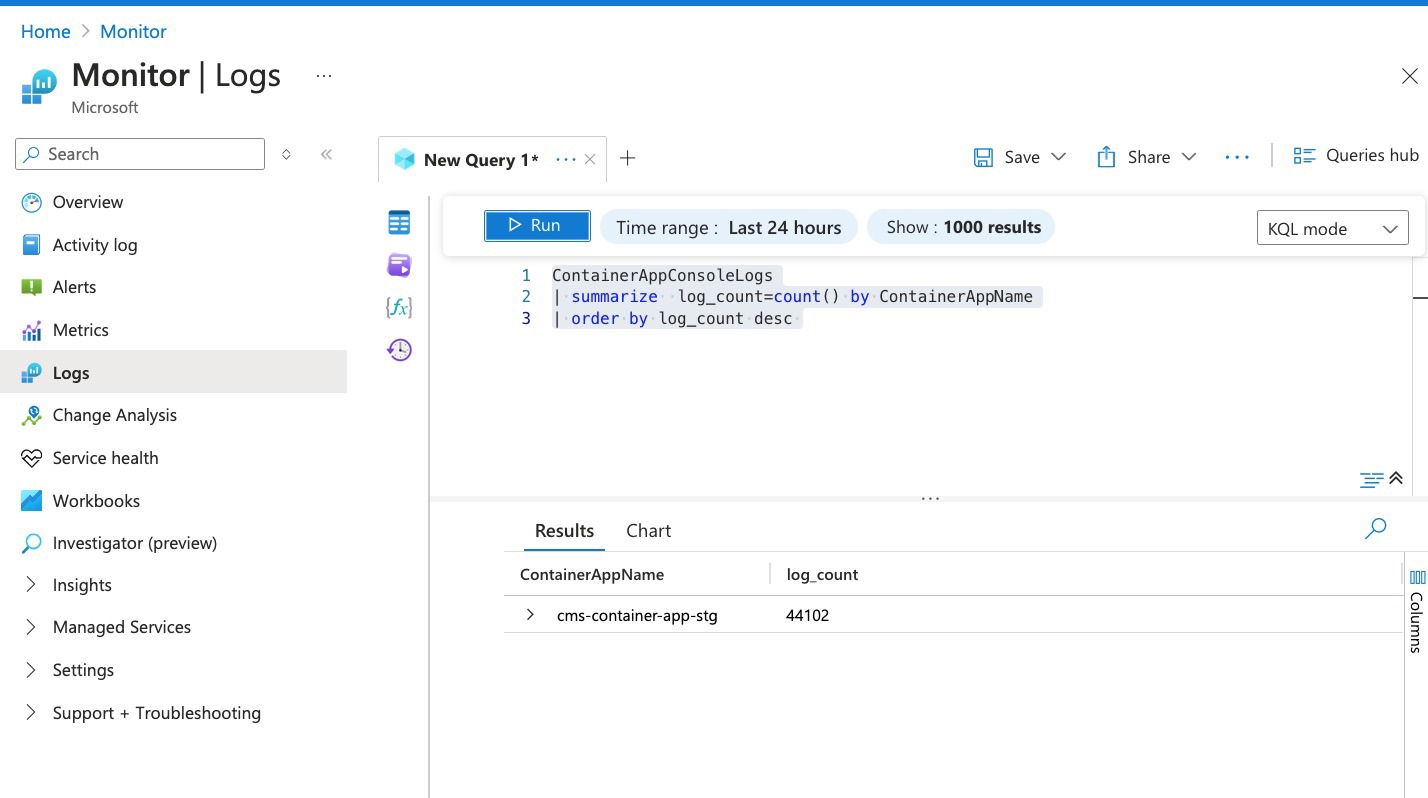This screenshot has width=1428, height=798.
Task: Open the Save dropdown
Action: point(1020,157)
